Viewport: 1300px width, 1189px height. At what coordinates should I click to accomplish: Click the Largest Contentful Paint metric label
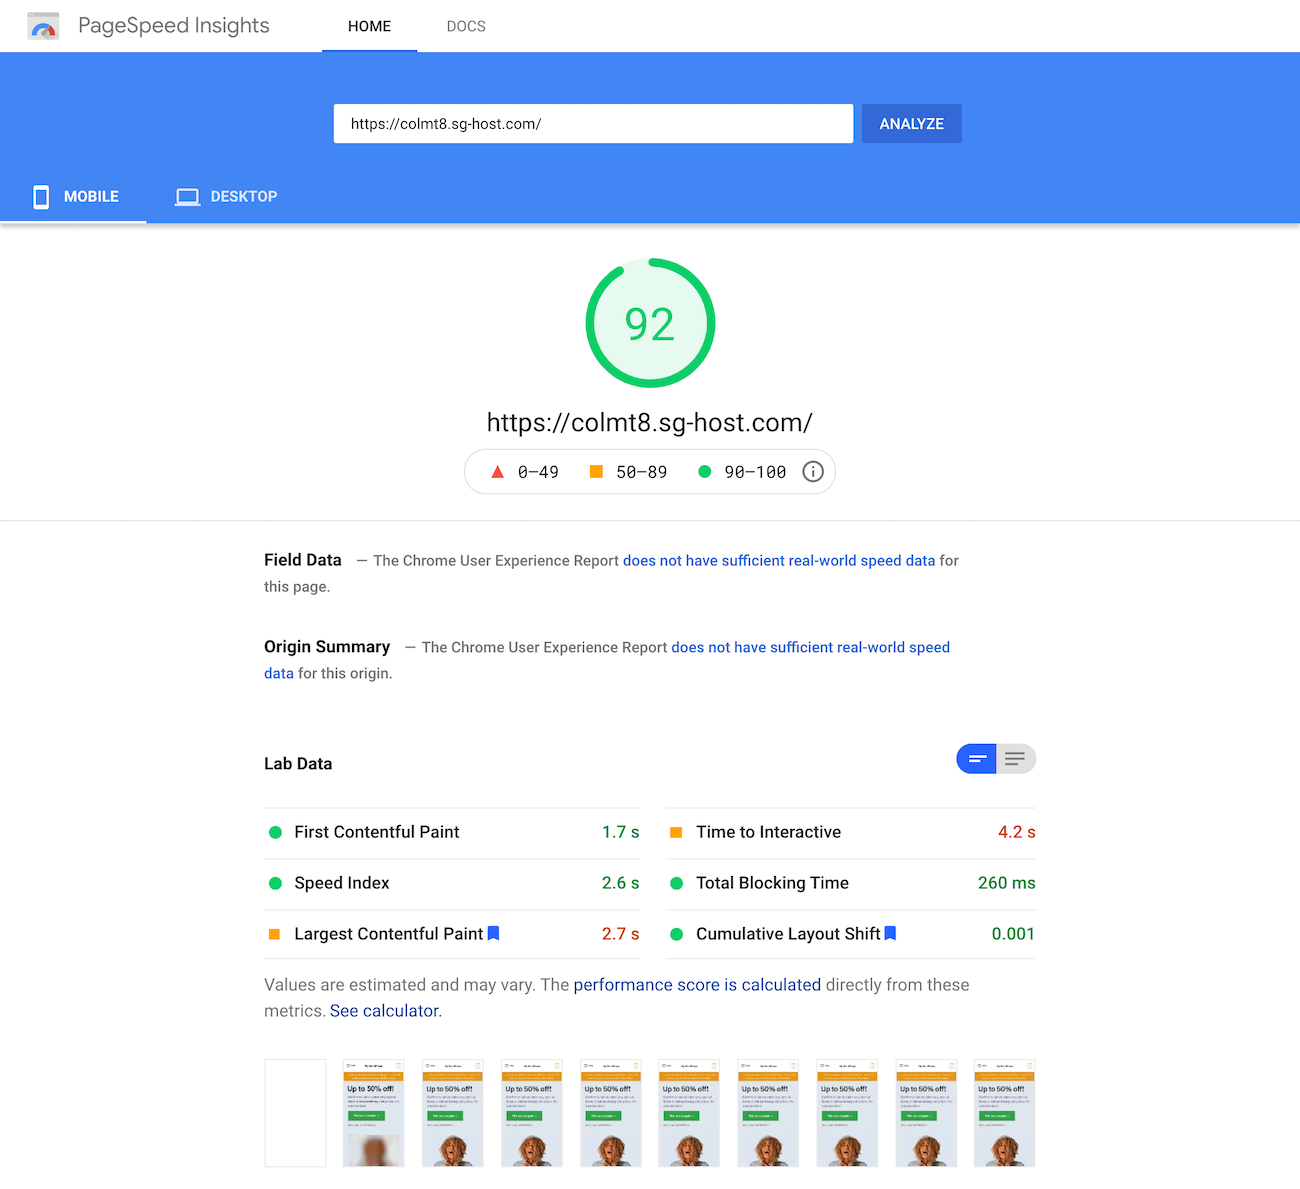[388, 934]
